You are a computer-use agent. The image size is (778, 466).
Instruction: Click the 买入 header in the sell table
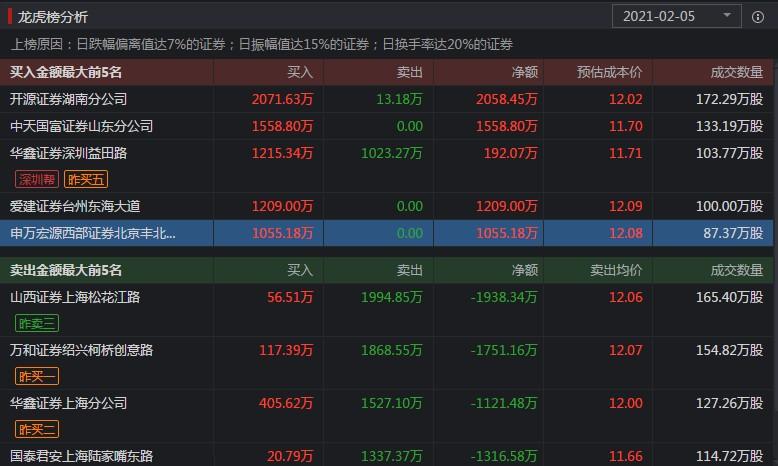(x=300, y=270)
